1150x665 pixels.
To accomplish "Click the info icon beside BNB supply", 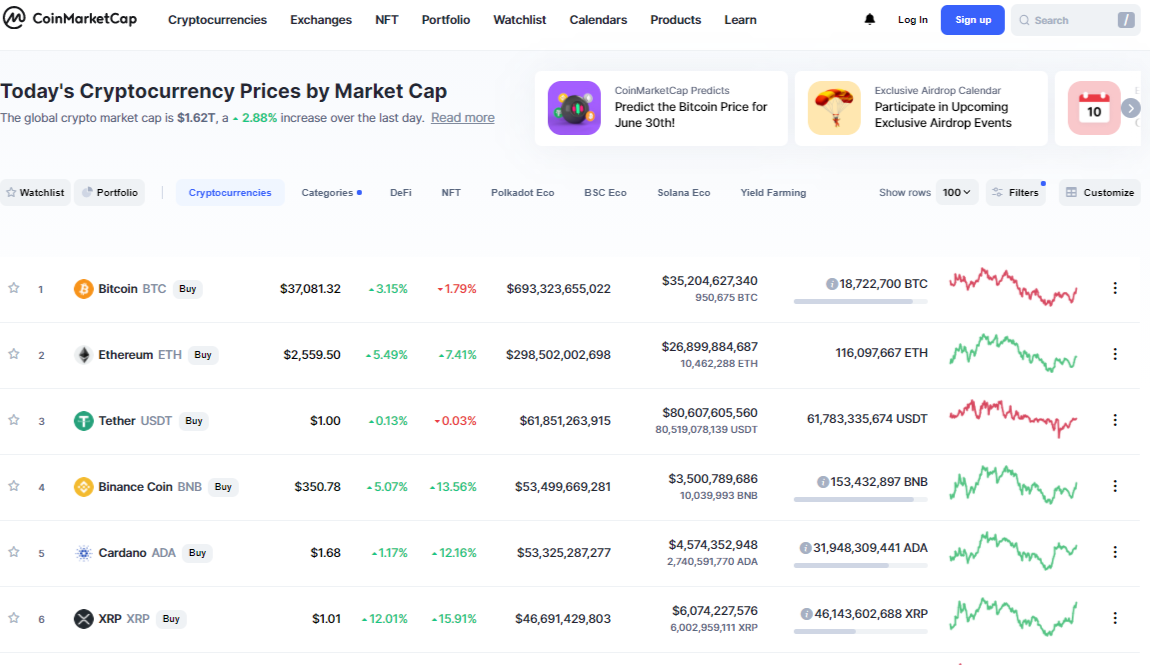I will click(x=823, y=482).
